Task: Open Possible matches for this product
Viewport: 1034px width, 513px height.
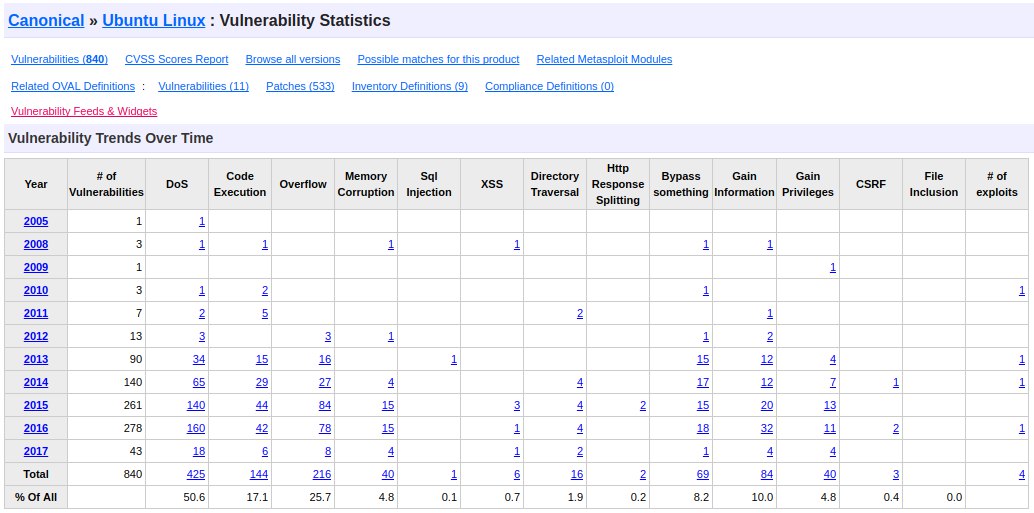Action: [x=439, y=59]
